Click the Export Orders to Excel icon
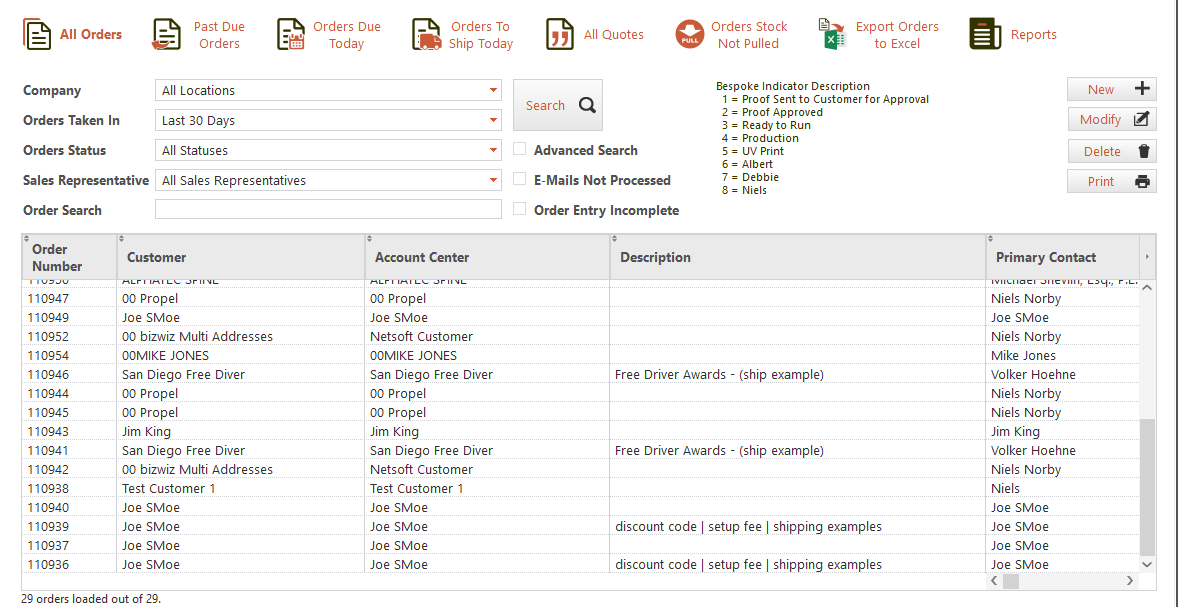 tap(832, 35)
